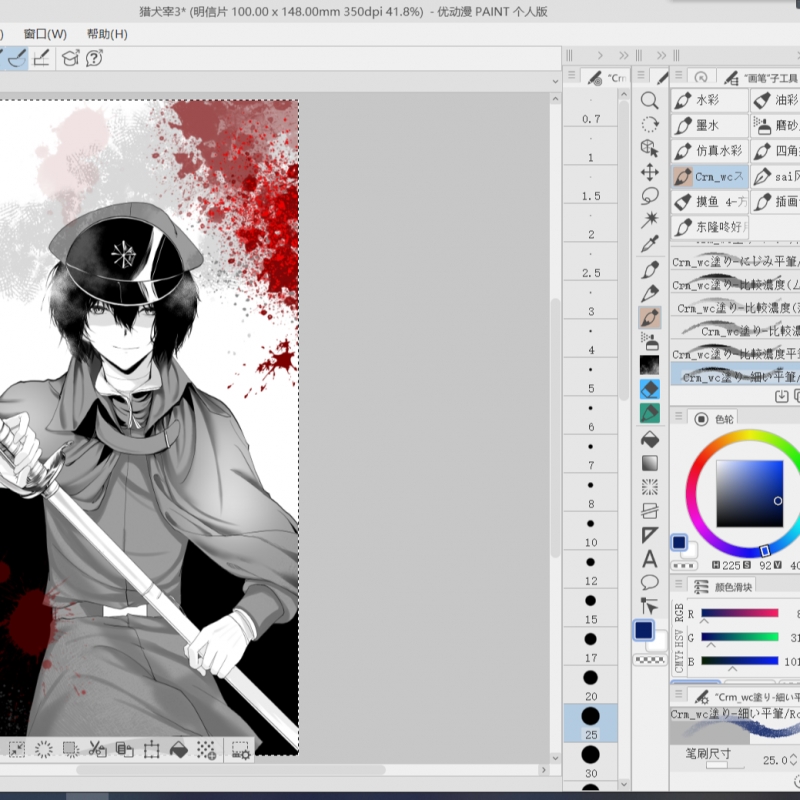Switch to the 色轮 color wheel tab
The height and width of the screenshot is (800, 800).
coord(715,419)
